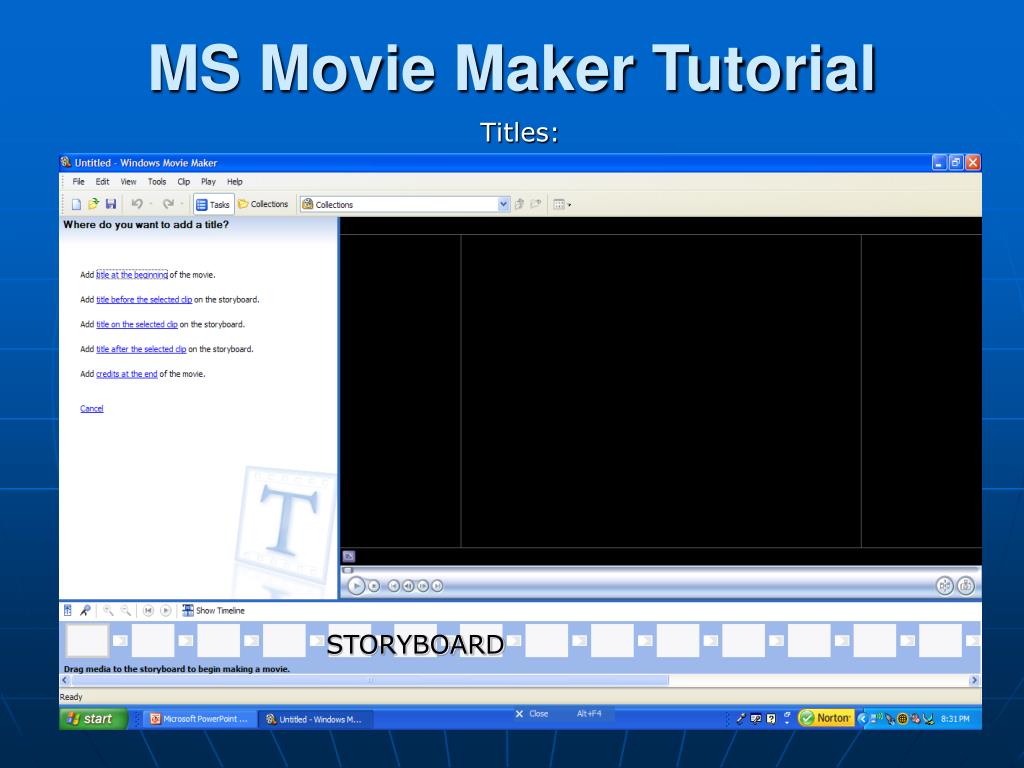Open the Clip menu
The image size is (1024, 768).
[184, 182]
